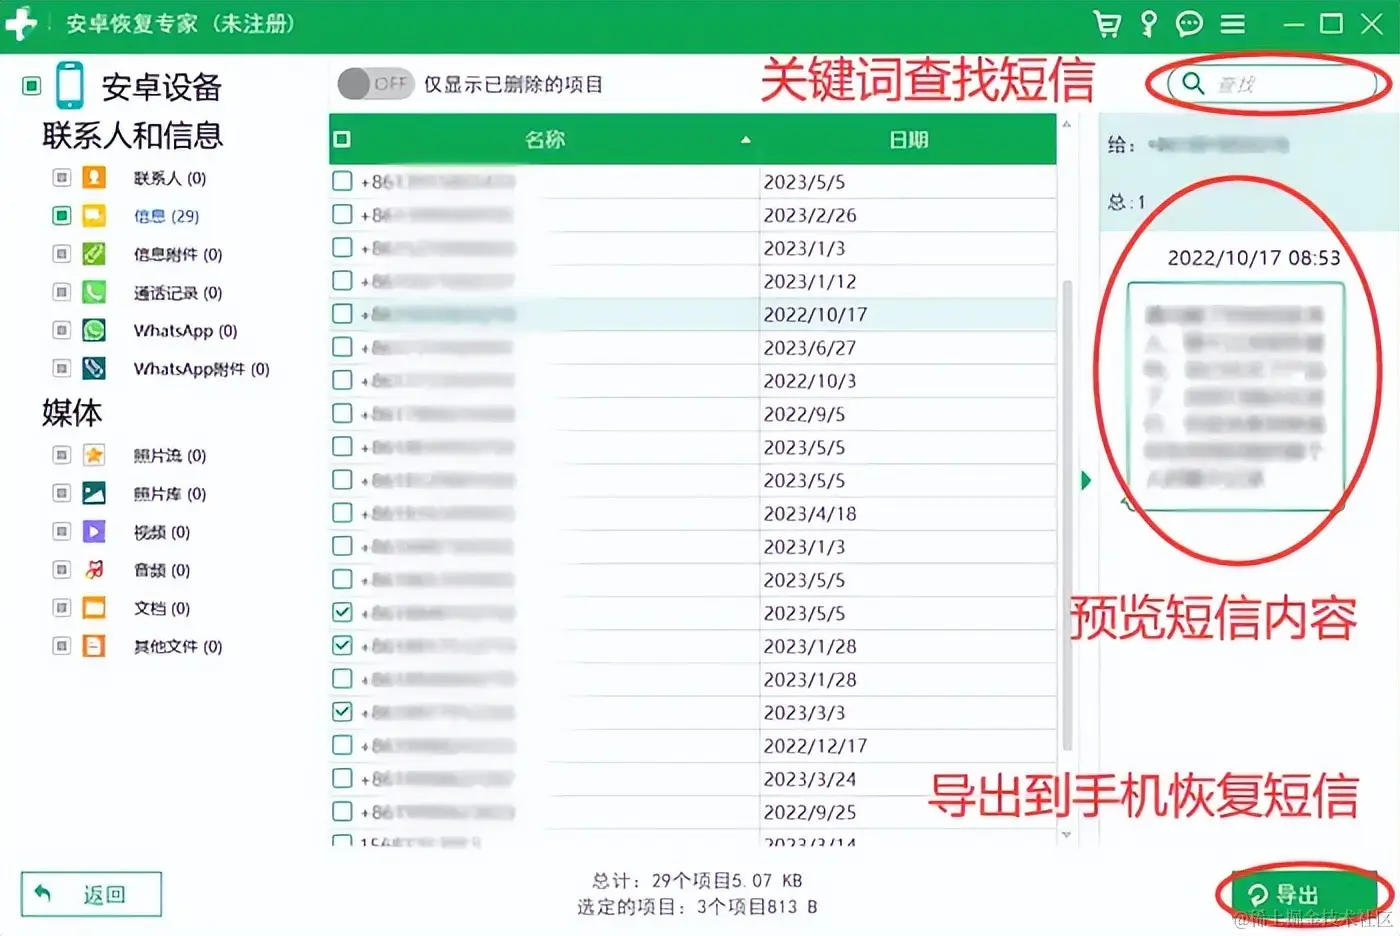The height and width of the screenshot is (936, 1400).
Task: Click the list scrollbar down arrow
Action: tap(1066, 835)
